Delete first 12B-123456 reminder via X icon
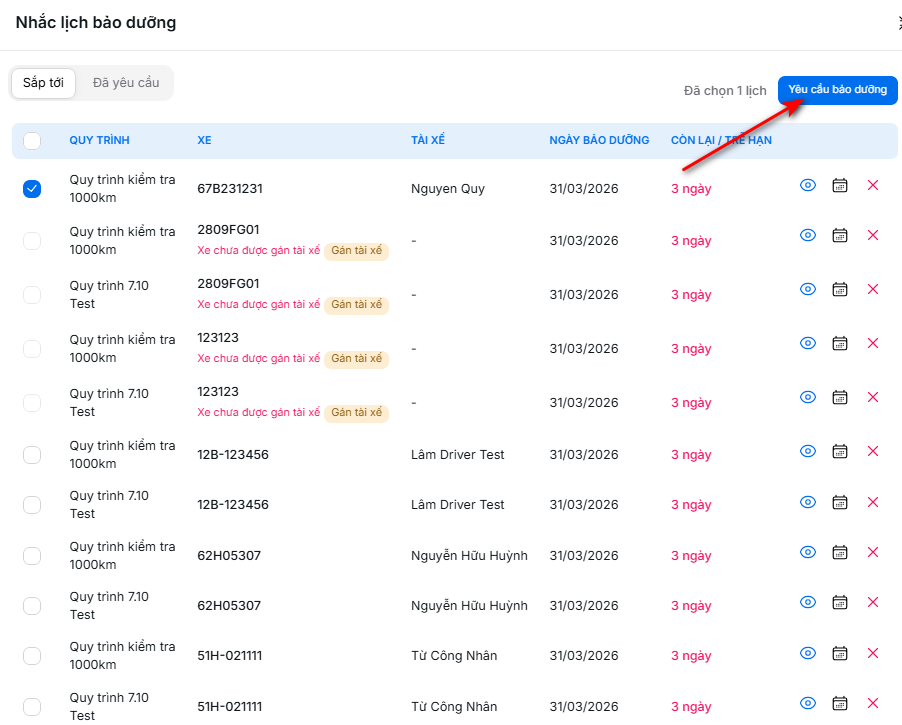Viewport: 902px width, 725px height. coord(872,452)
